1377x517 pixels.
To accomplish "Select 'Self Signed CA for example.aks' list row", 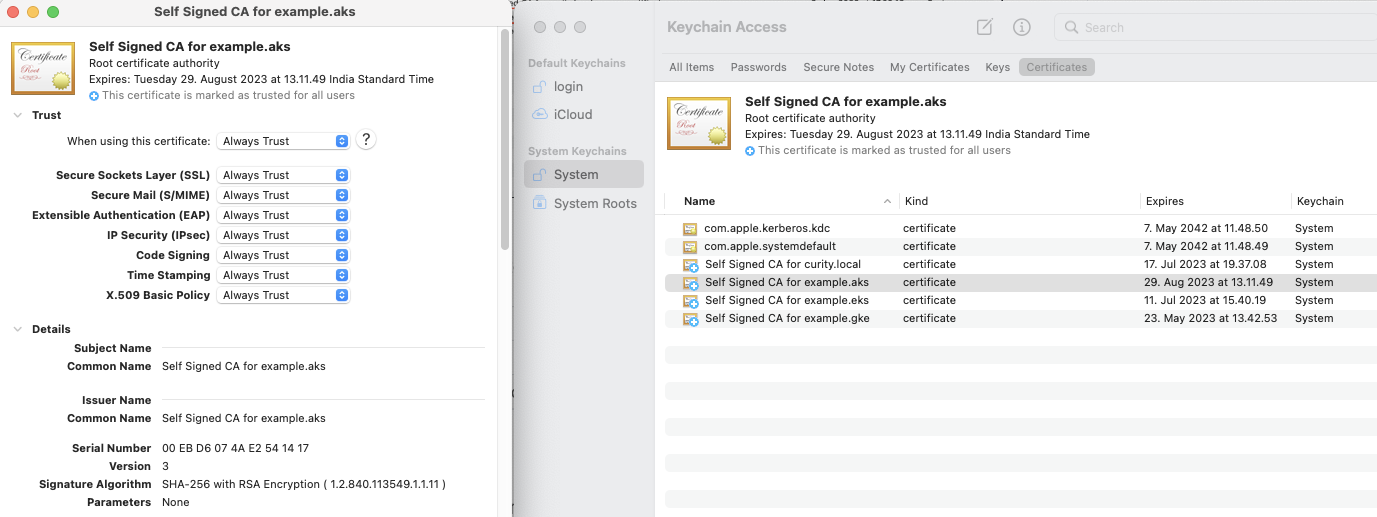I will (1021, 283).
